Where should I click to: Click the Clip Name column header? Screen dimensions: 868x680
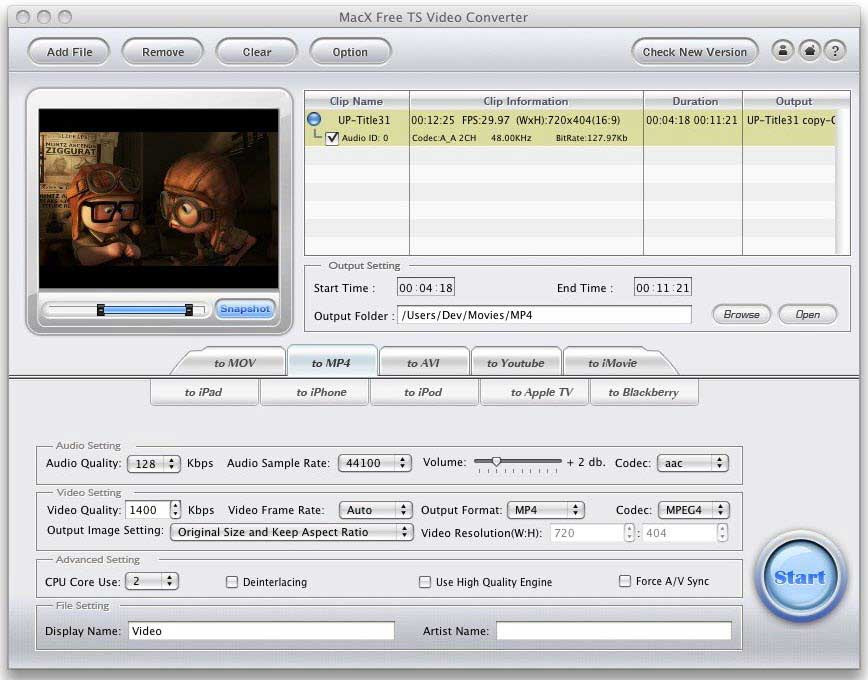point(356,101)
